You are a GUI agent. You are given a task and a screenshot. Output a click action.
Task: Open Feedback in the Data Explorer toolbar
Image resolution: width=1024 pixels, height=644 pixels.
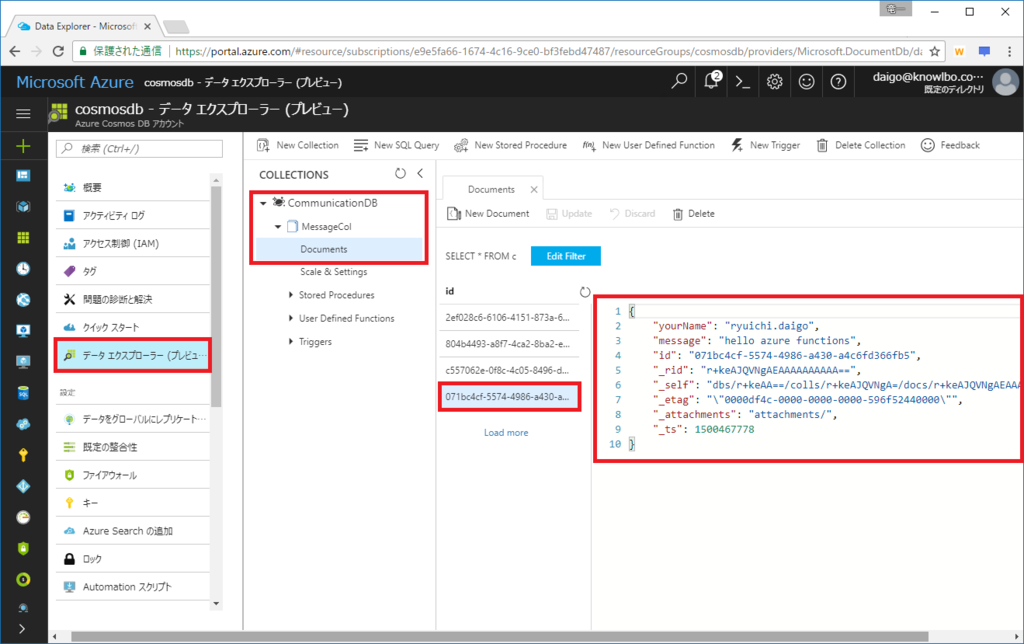tap(950, 145)
